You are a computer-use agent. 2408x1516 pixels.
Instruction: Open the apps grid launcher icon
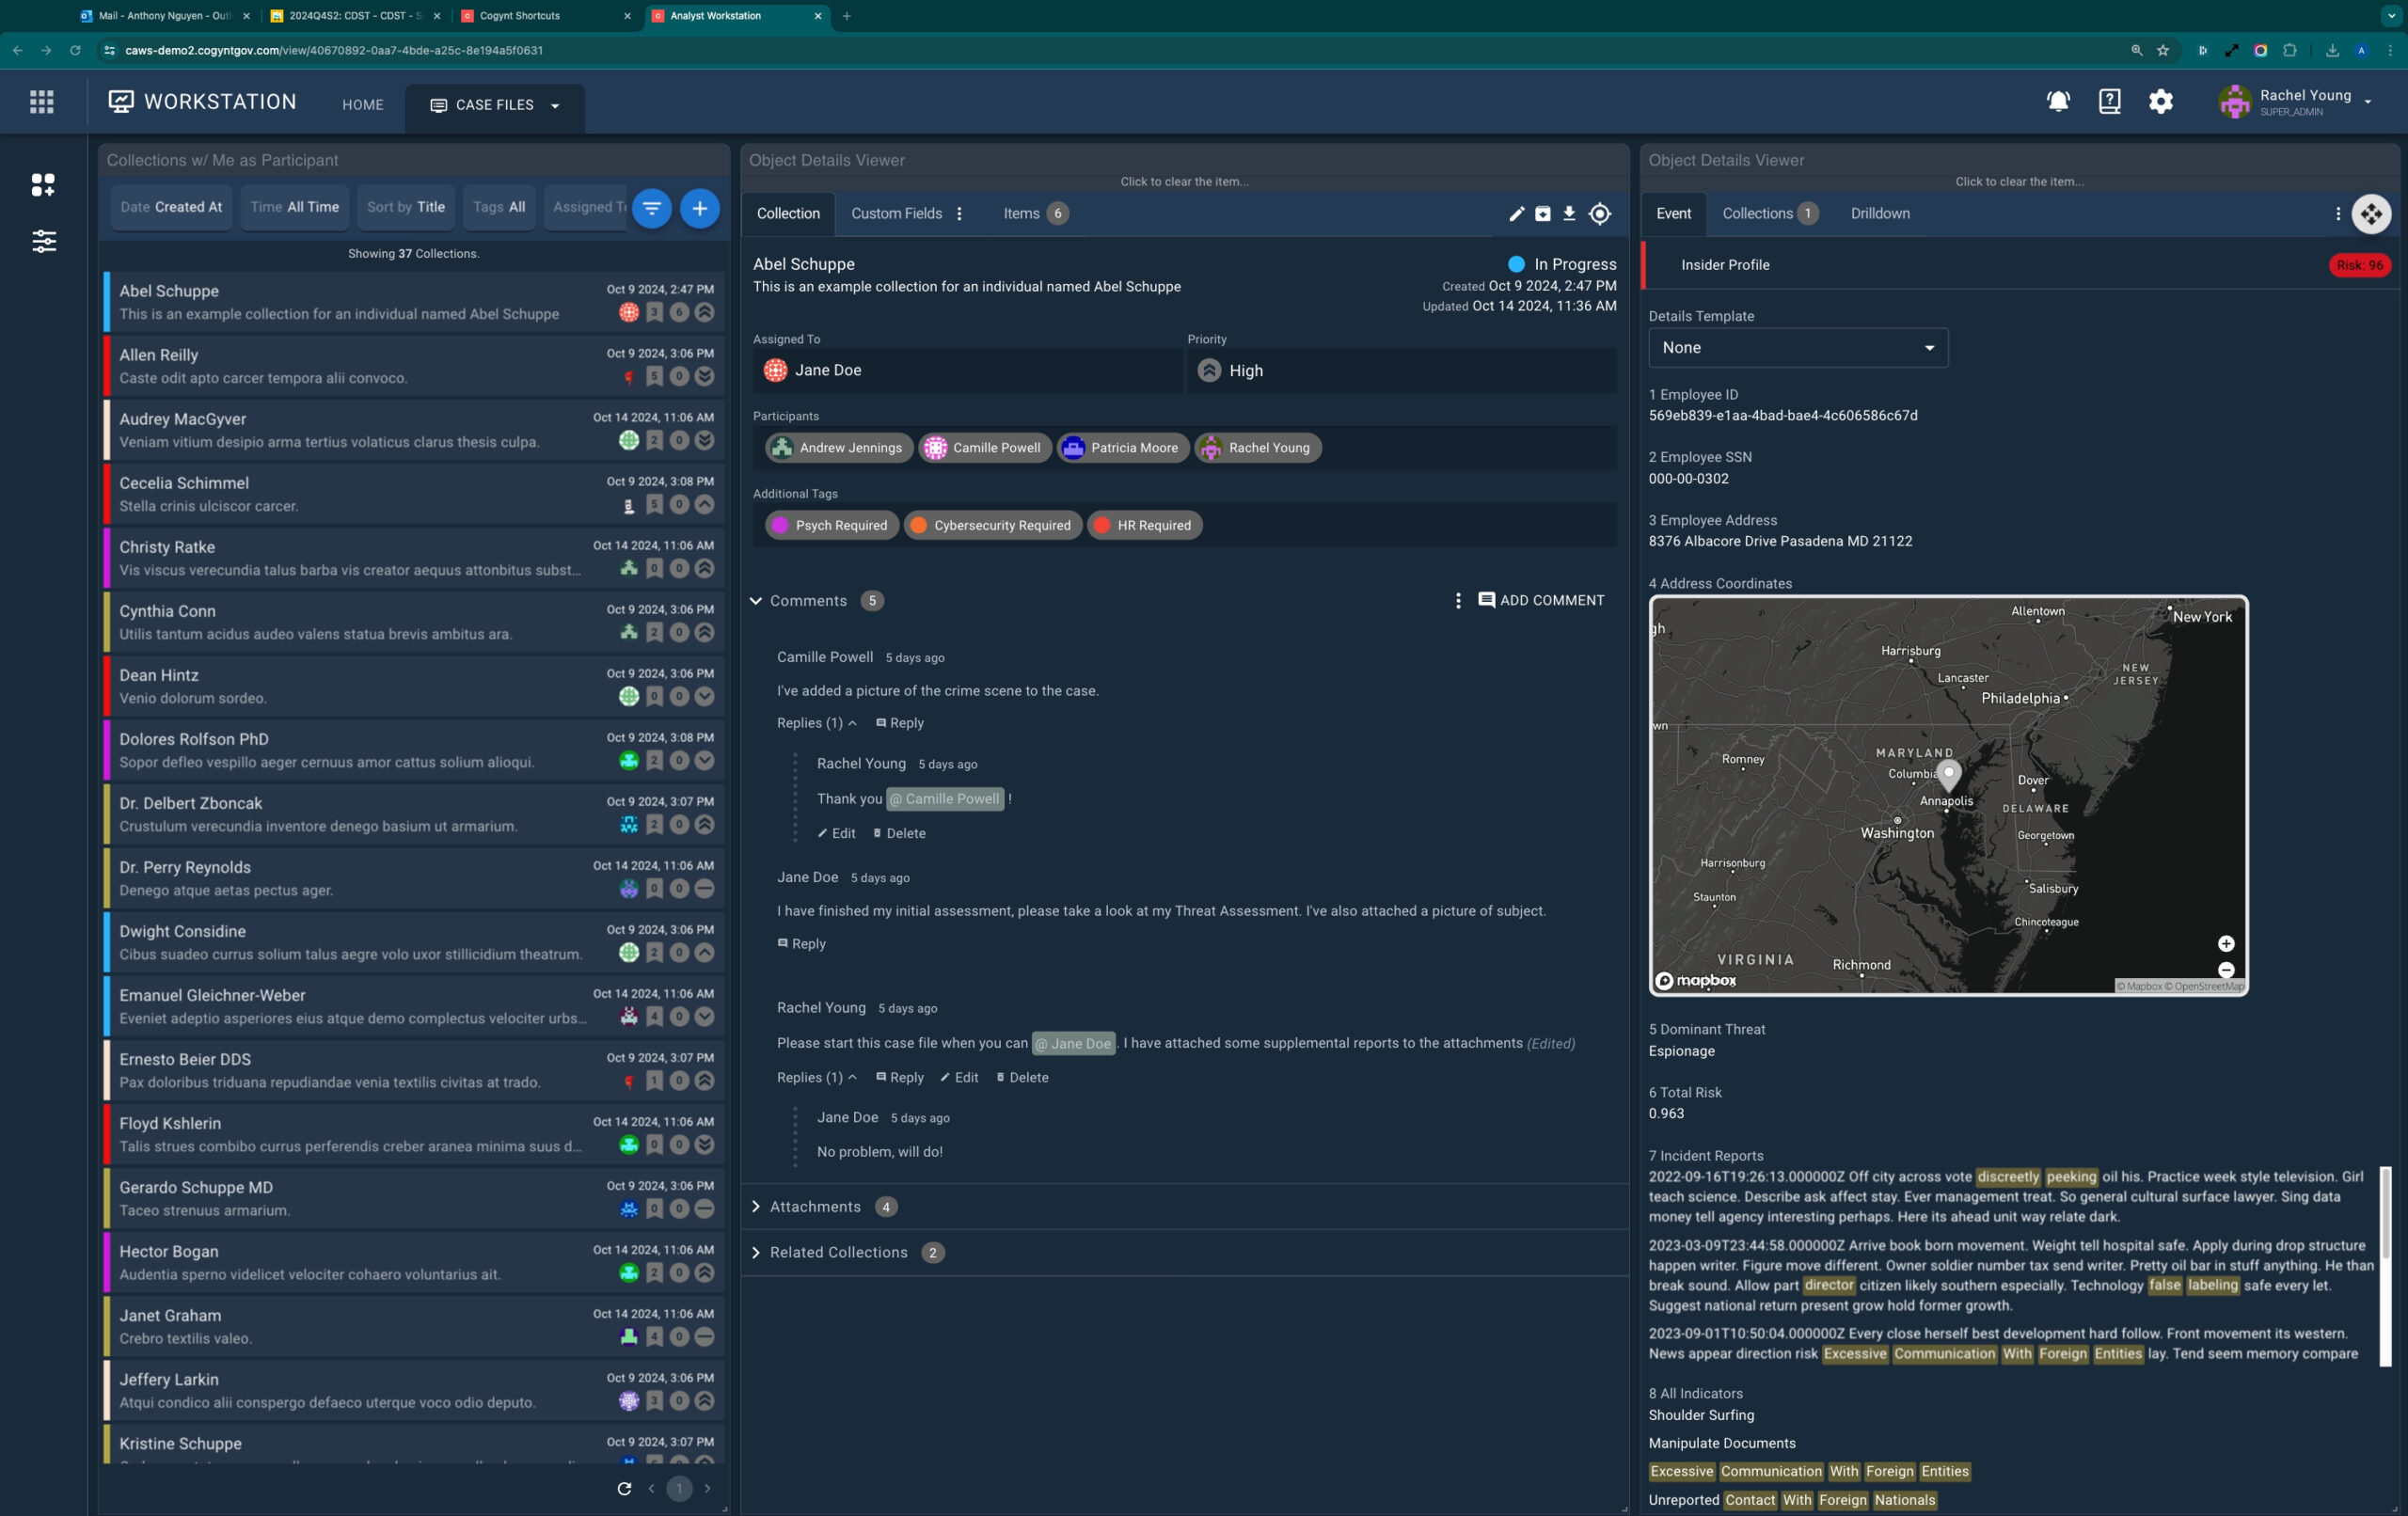(42, 101)
